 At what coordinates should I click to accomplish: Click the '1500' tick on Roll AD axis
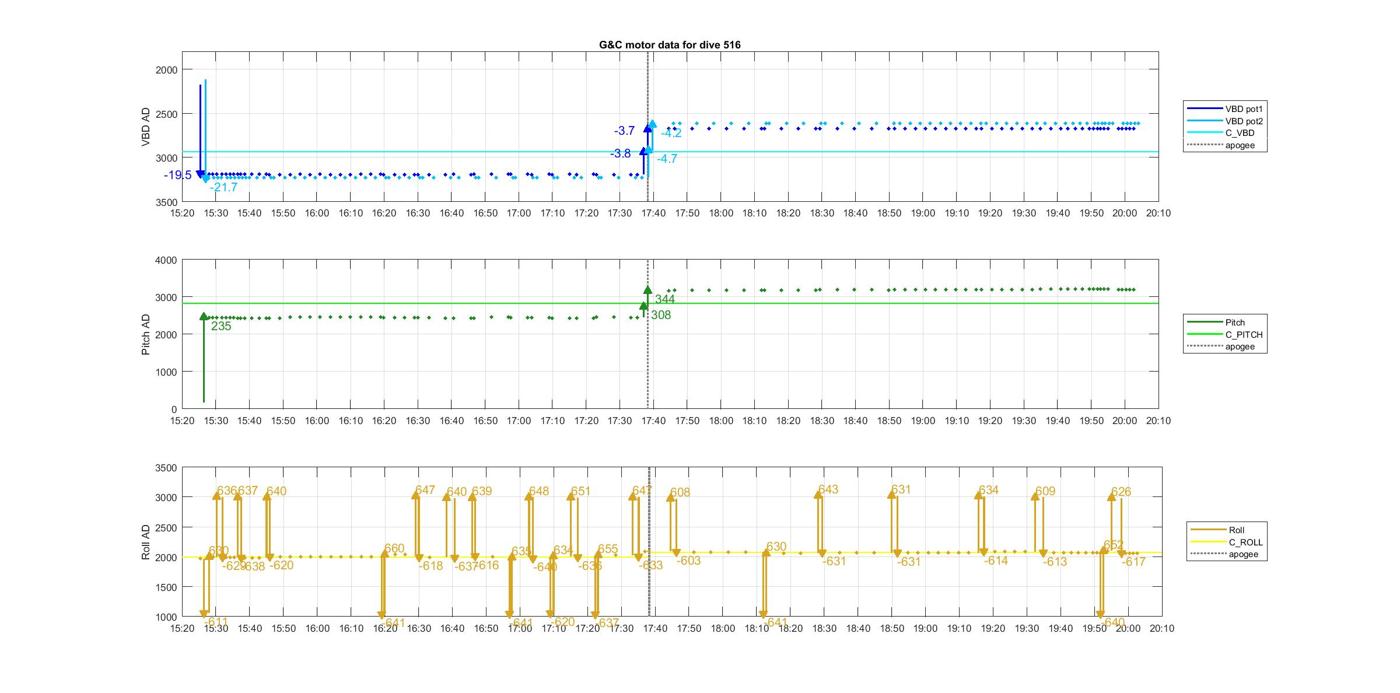coord(167,587)
